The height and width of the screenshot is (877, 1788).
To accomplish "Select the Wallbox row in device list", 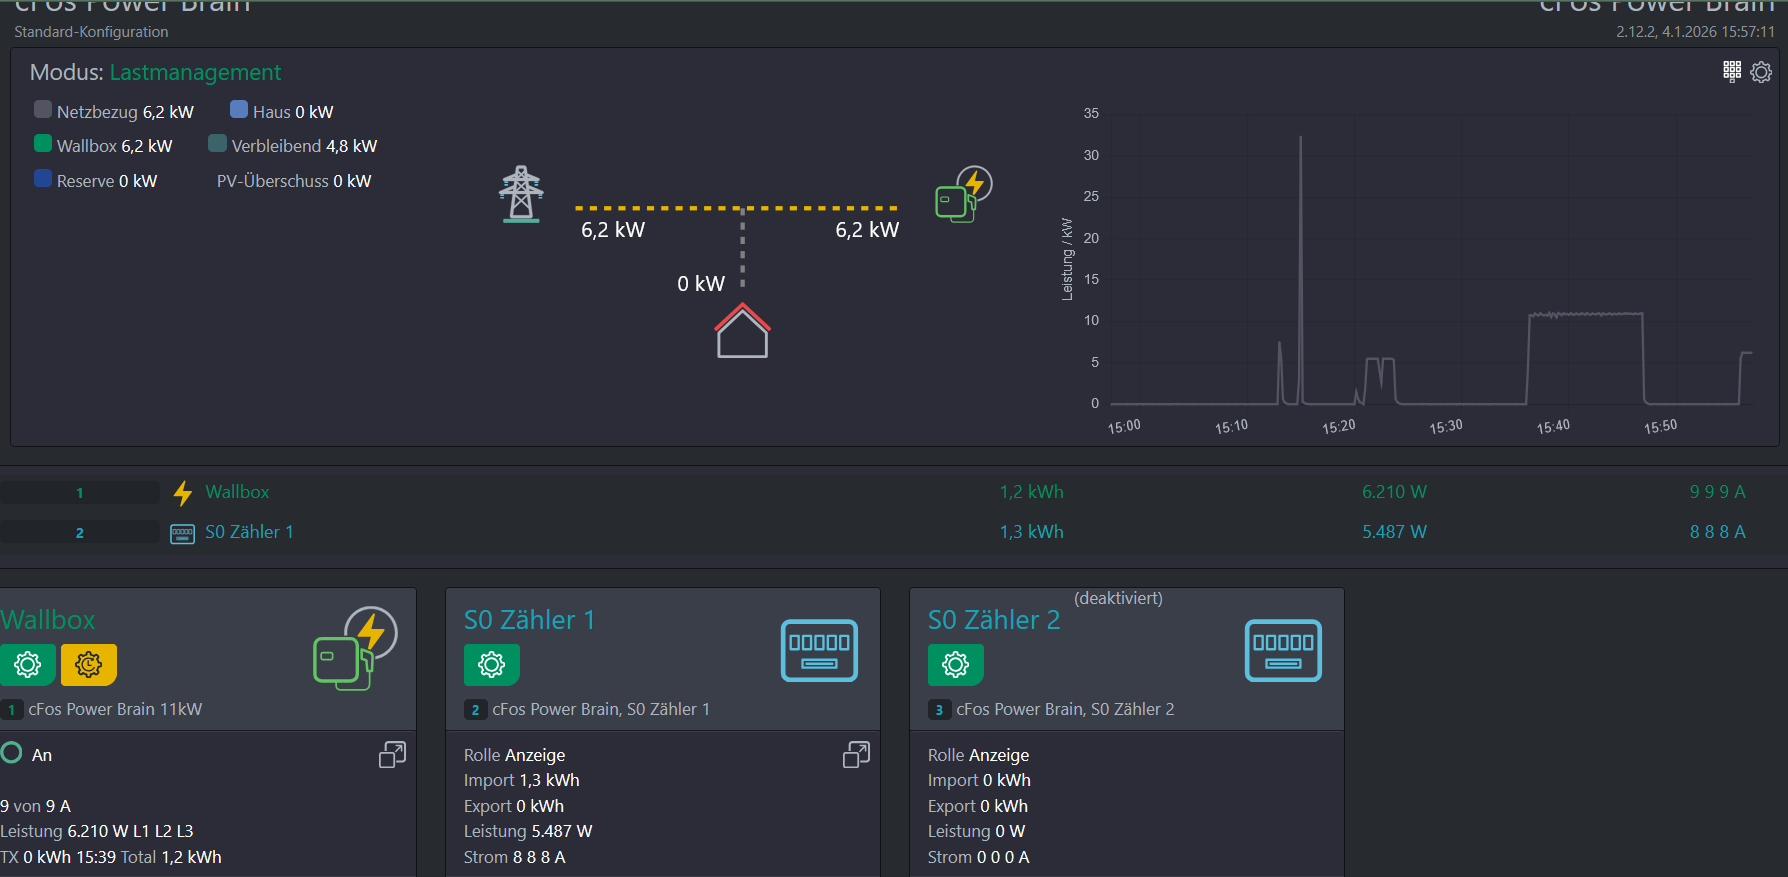I will [237, 492].
